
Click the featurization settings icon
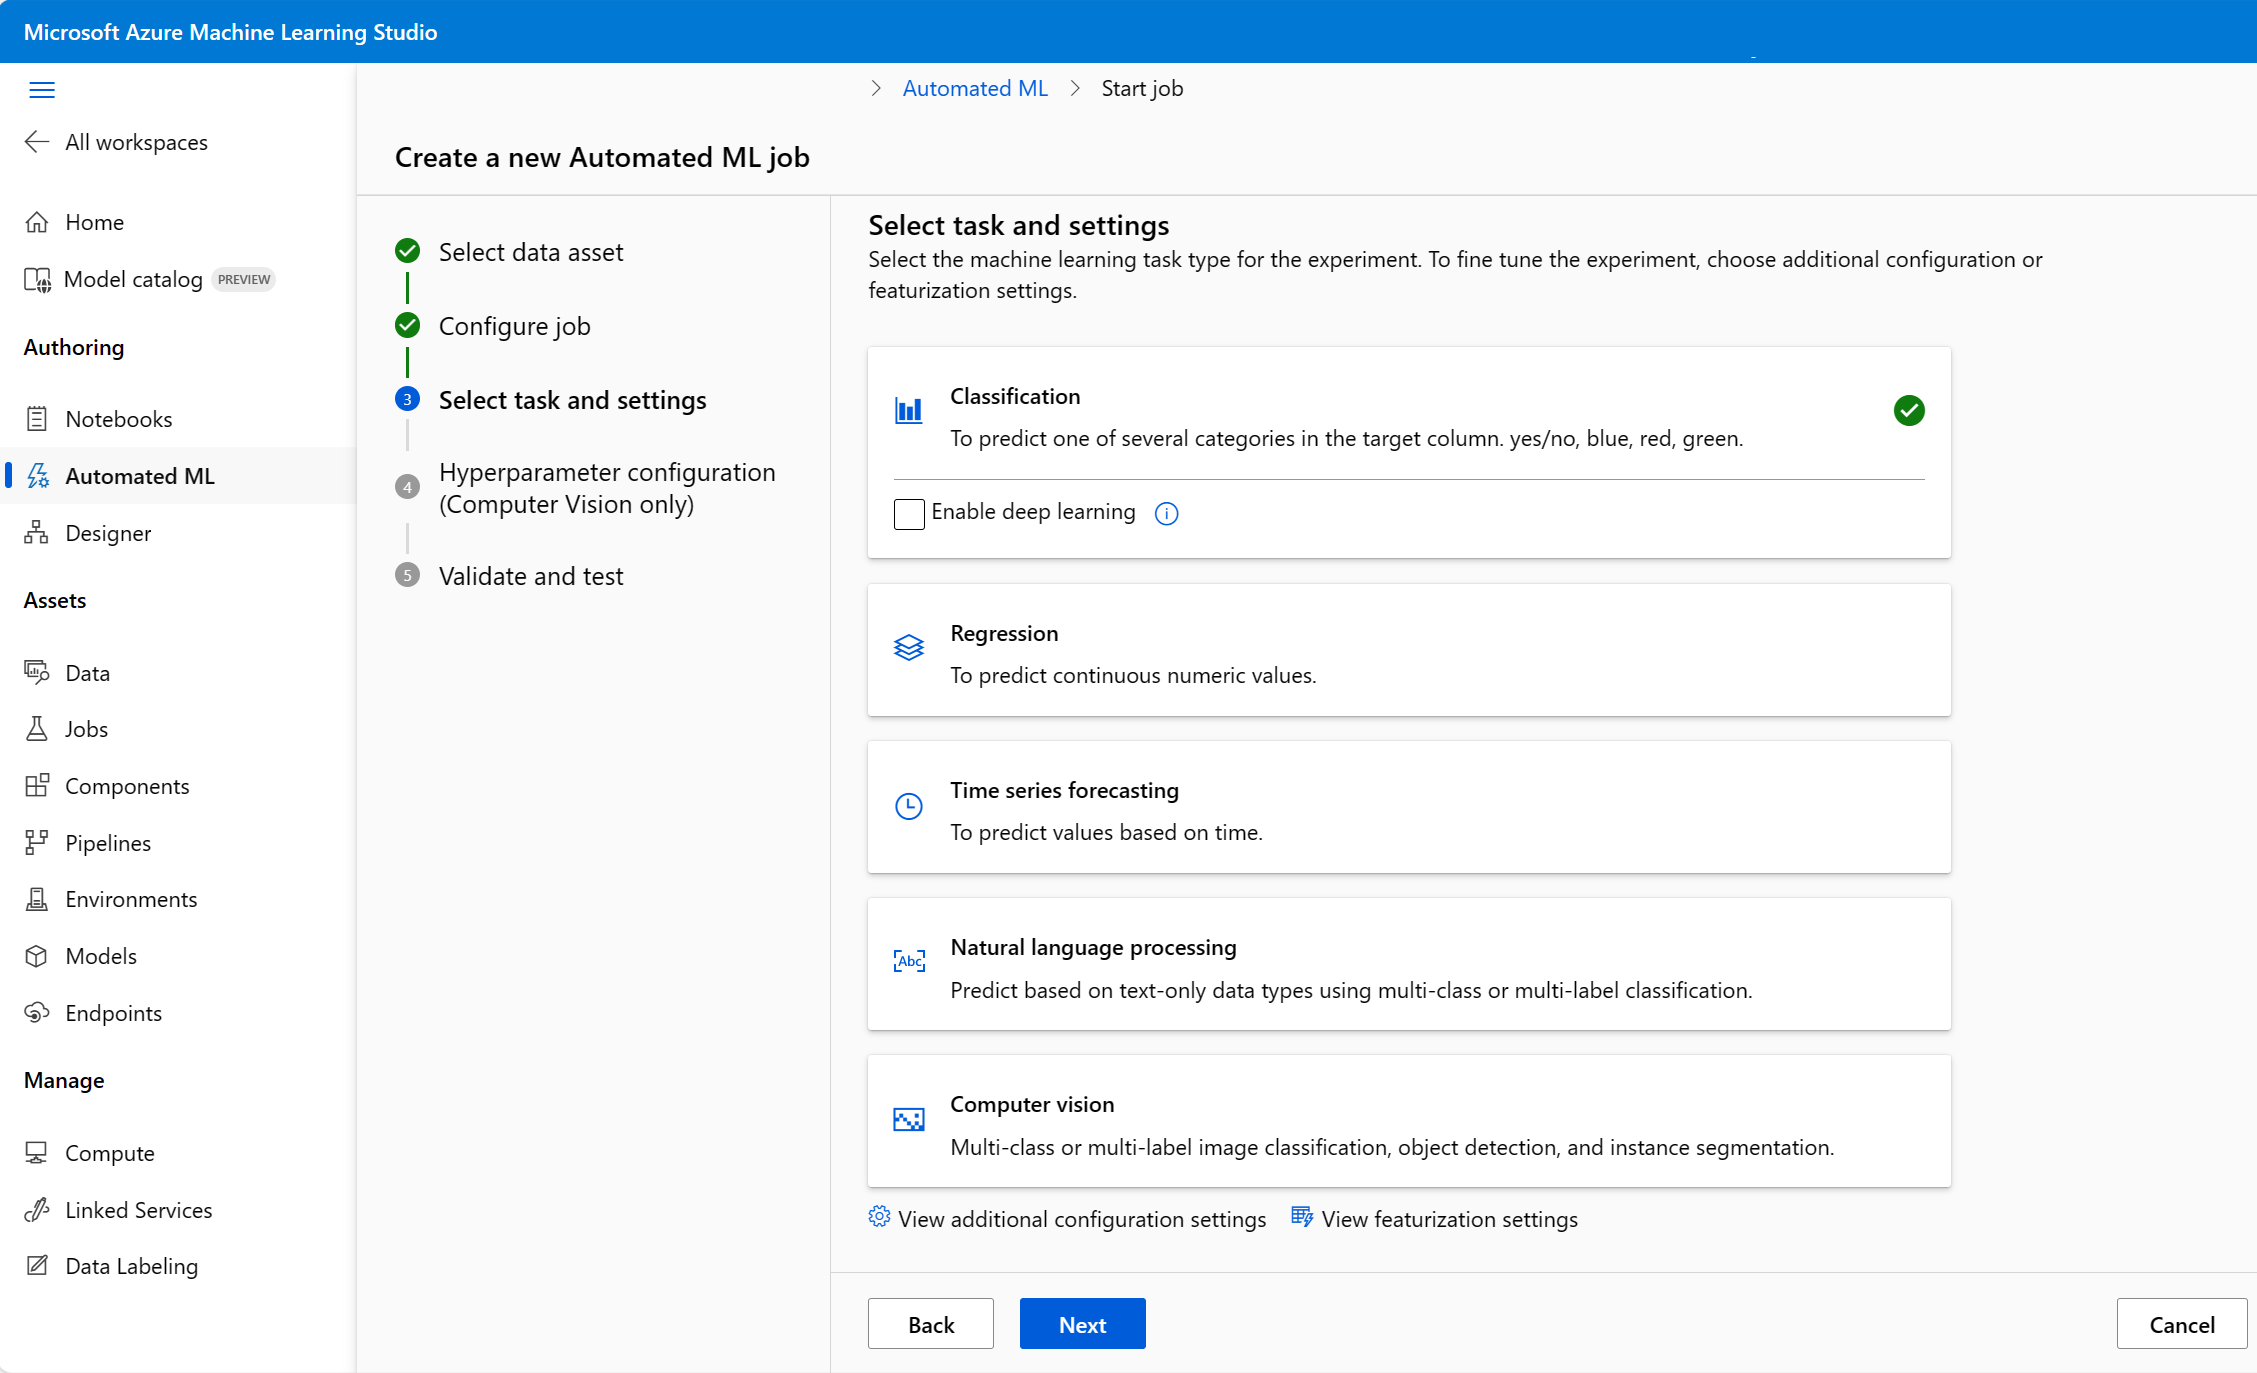tap(1302, 1217)
